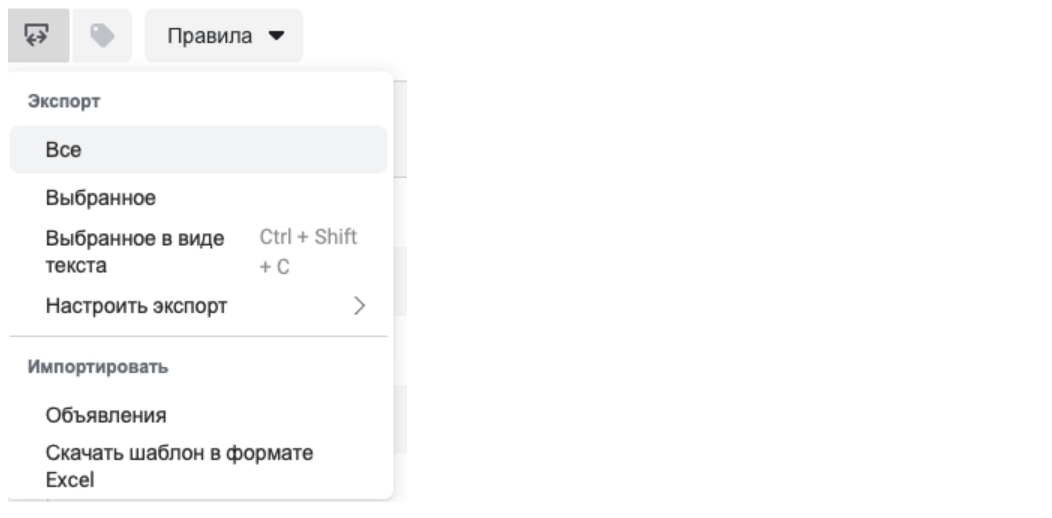The width and height of the screenshot is (1052, 518).
Task: Click the grayed-out tag label icon
Action: (x=102, y=35)
